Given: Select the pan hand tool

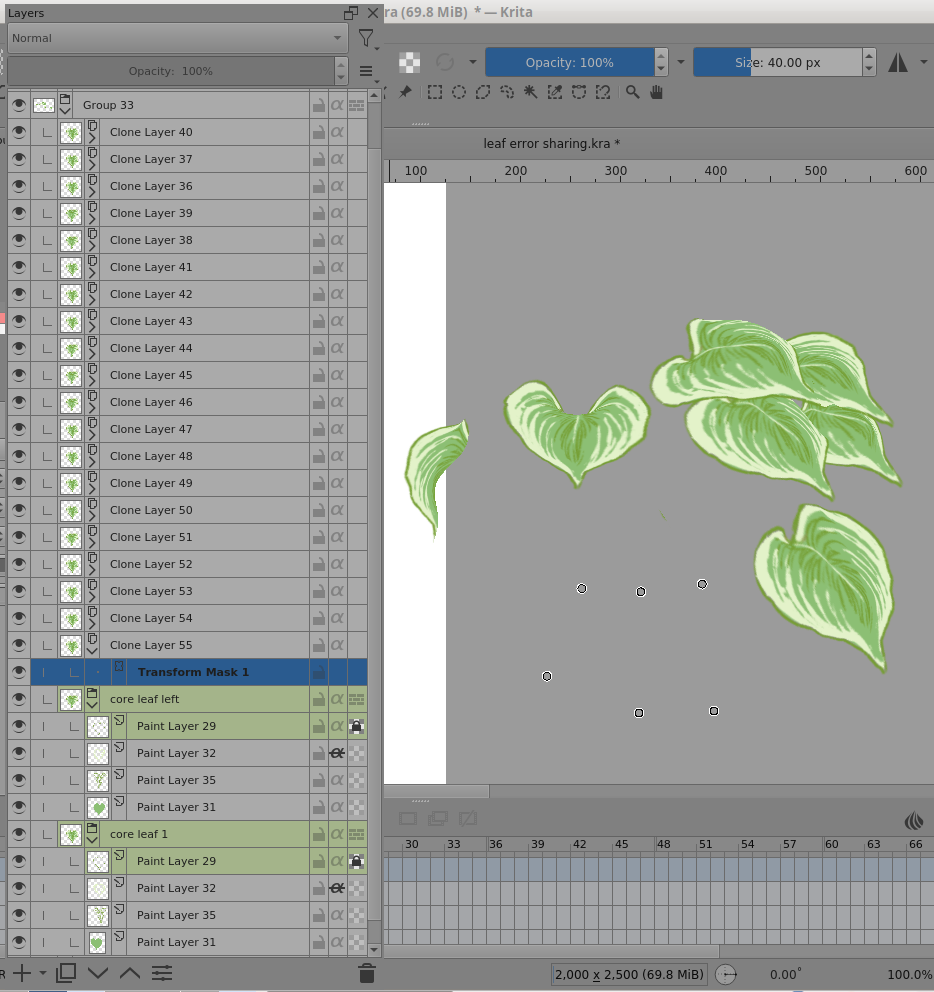Looking at the screenshot, I should pos(657,92).
